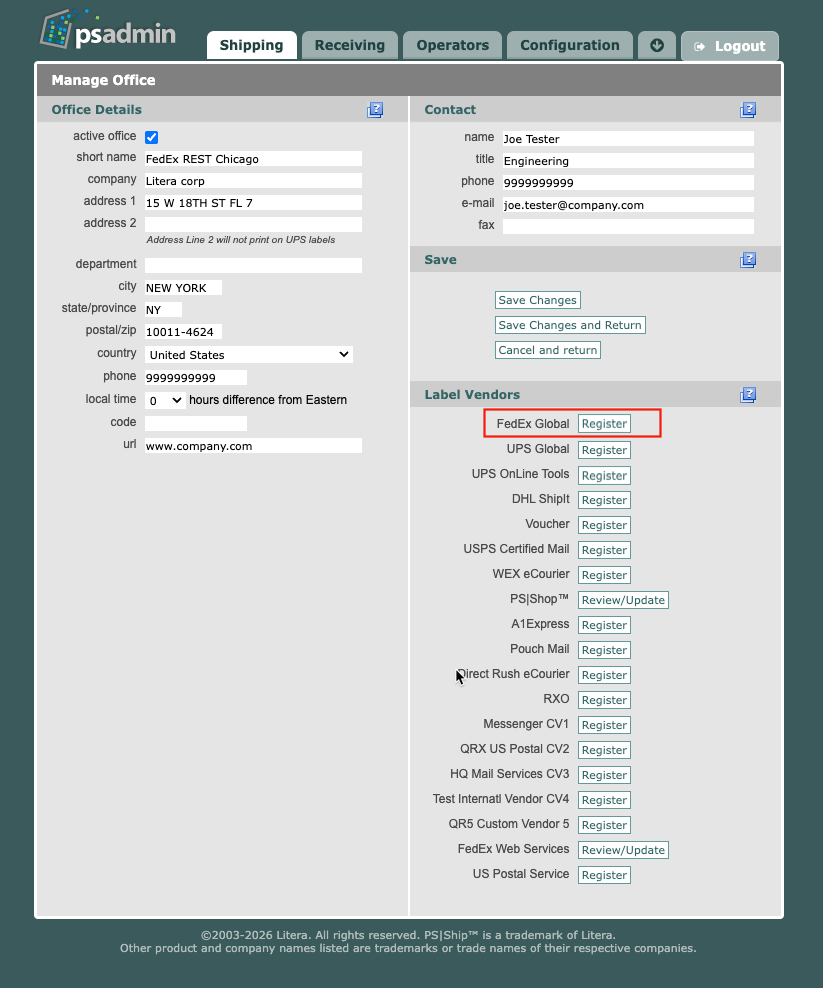
Task: Click the state/province field
Action: pyautogui.click(x=163, y=309)
